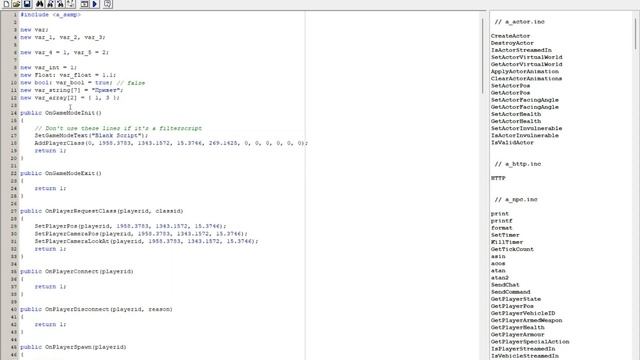The height and width of the screenshot is (360, 640).
Task: Select asin in the function list
Action: (x=498, y=256)
